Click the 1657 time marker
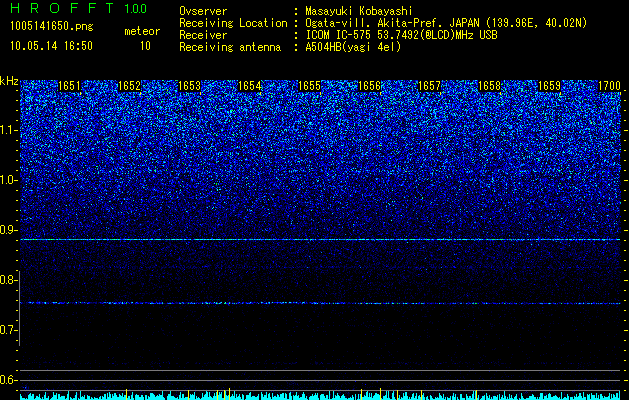The width and height of the screenshot is (629, 400). [x=429, y=86]
